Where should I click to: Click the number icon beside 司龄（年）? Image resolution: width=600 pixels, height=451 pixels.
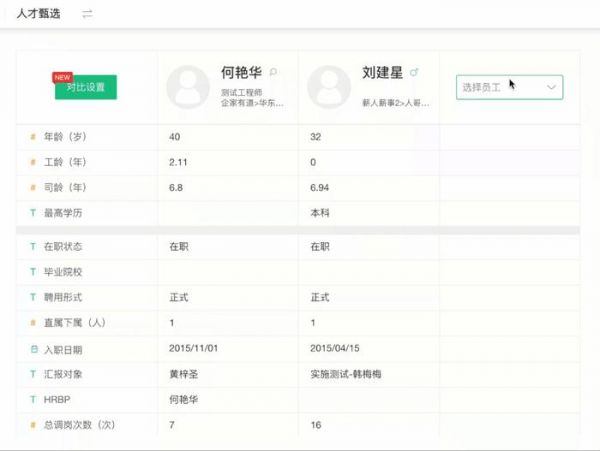[33, 187]
